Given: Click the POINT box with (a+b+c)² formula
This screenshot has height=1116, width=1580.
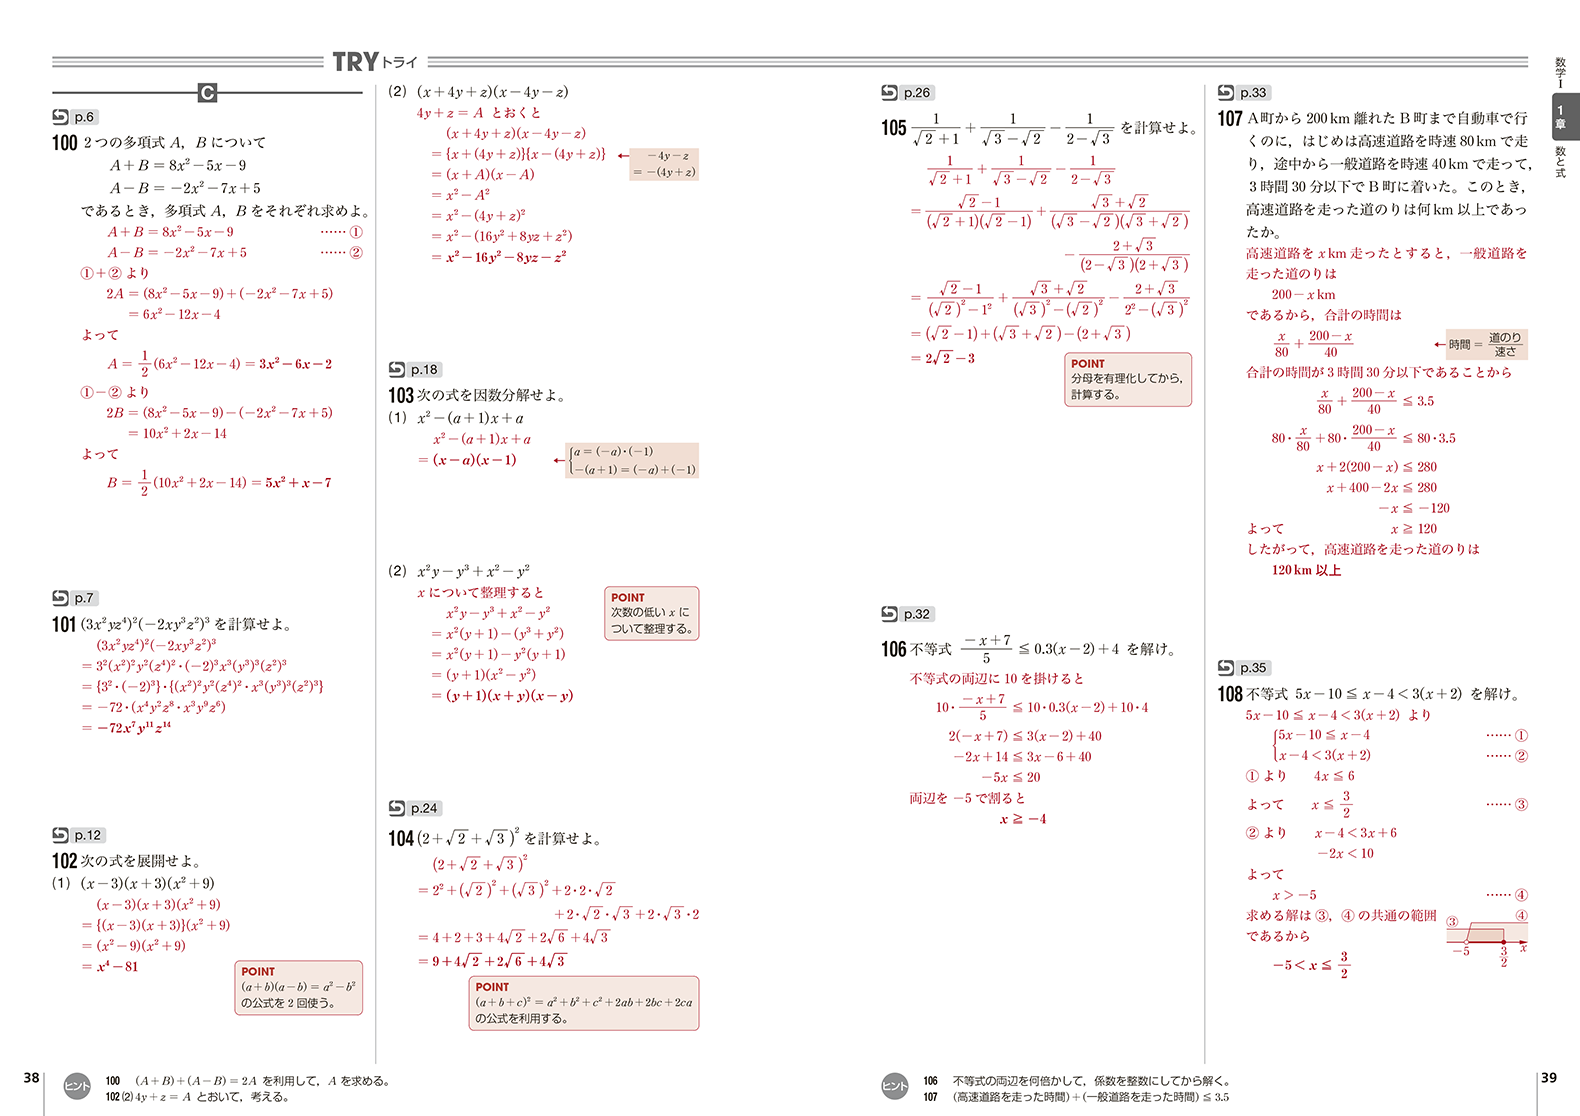Looking at the screenshot, I should click(583, 1003).
